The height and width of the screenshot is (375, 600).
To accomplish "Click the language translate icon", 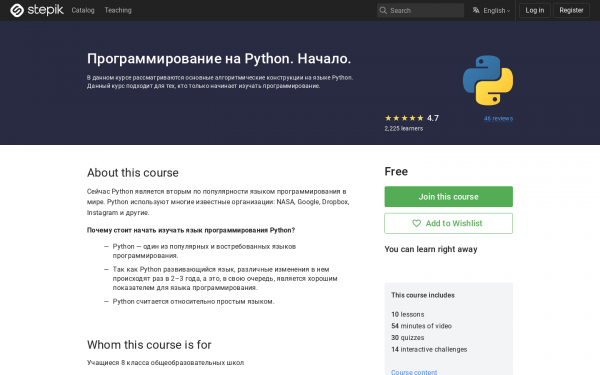I will click(x=476, y=10).
